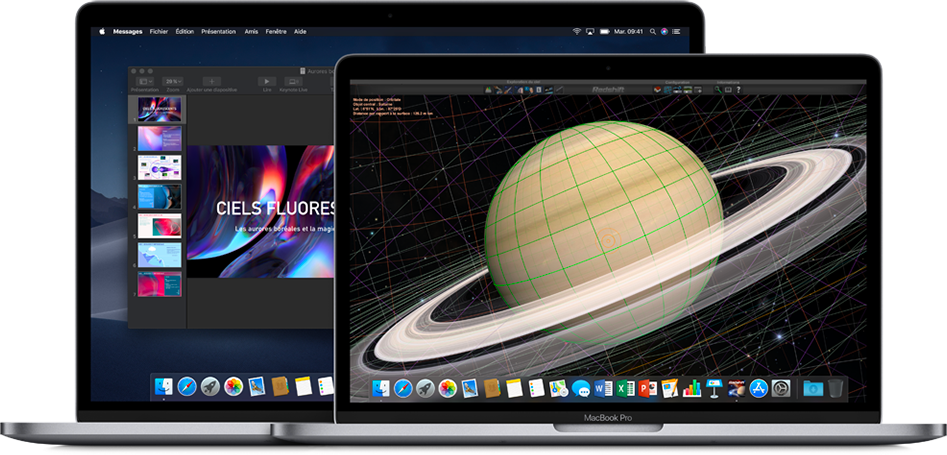This screenshot has height=455, width=947.
Task: Open the Keynote Présentation view dropdown
Action: [x=144, y=81]
